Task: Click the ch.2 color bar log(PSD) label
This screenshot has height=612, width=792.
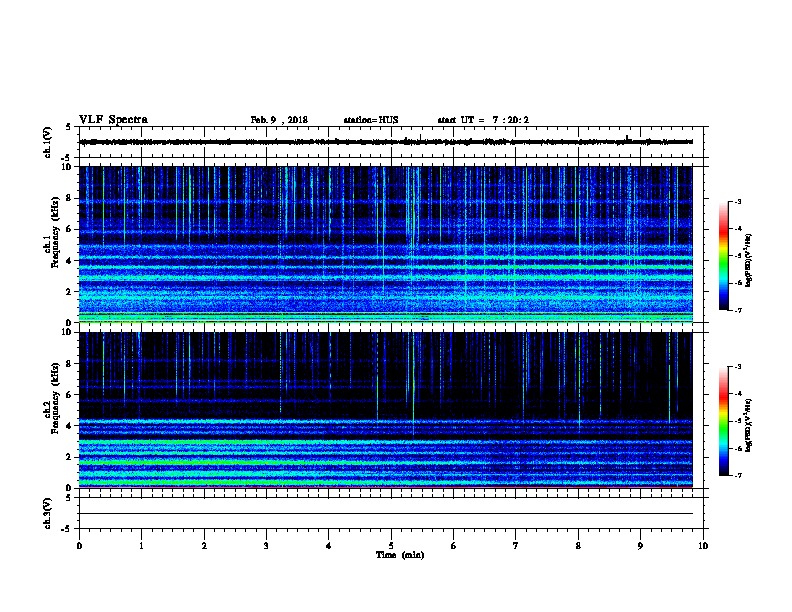Action: [749, 425]
